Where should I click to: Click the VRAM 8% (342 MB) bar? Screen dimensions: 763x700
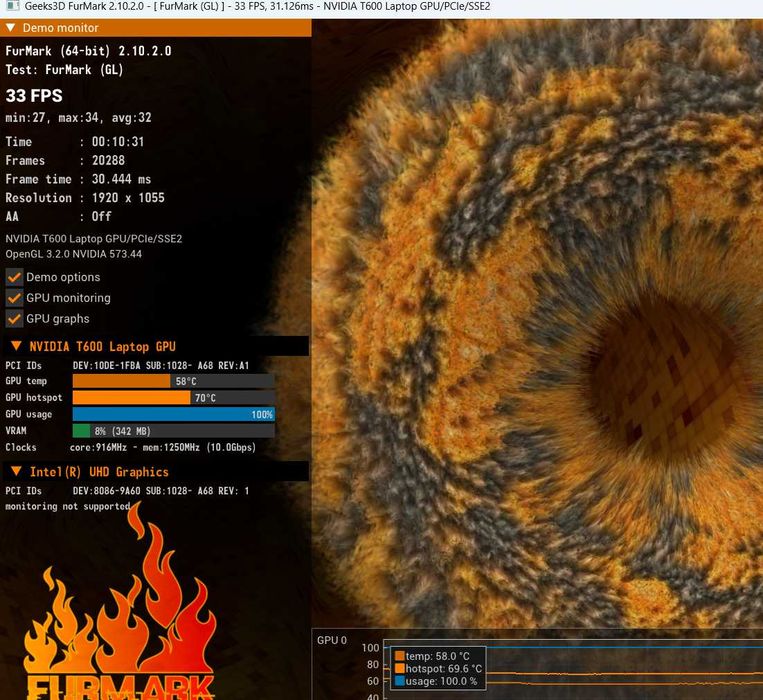[x=174, y=431]
